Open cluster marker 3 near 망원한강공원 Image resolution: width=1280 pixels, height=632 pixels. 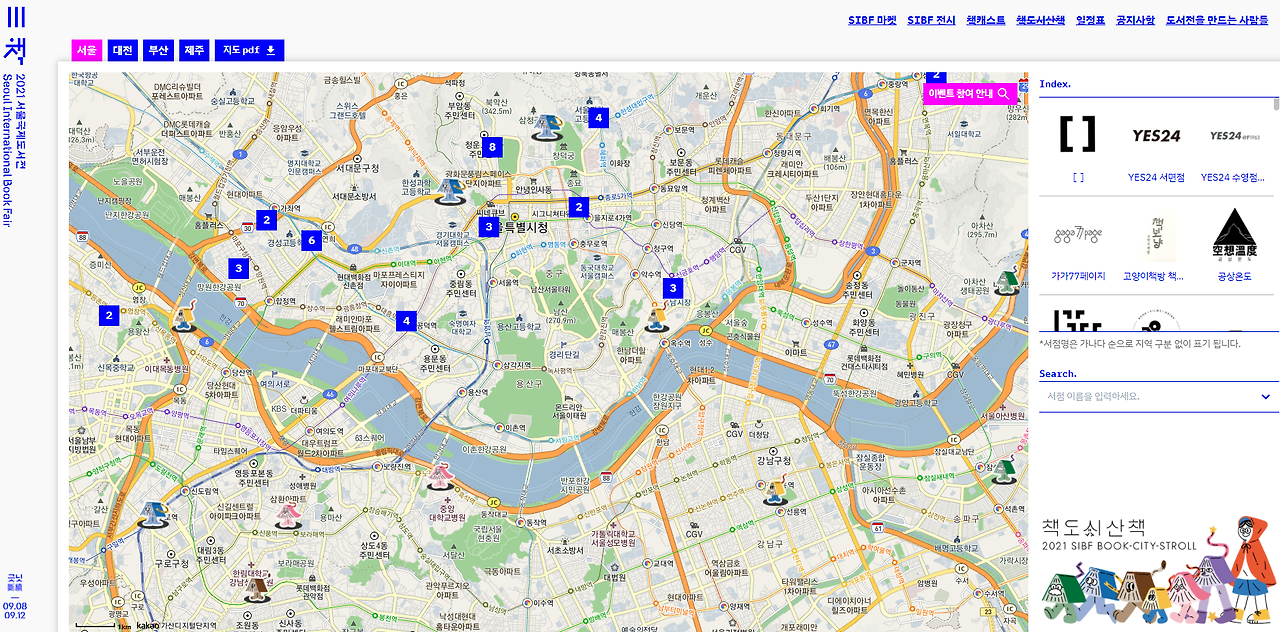point(238,268)
